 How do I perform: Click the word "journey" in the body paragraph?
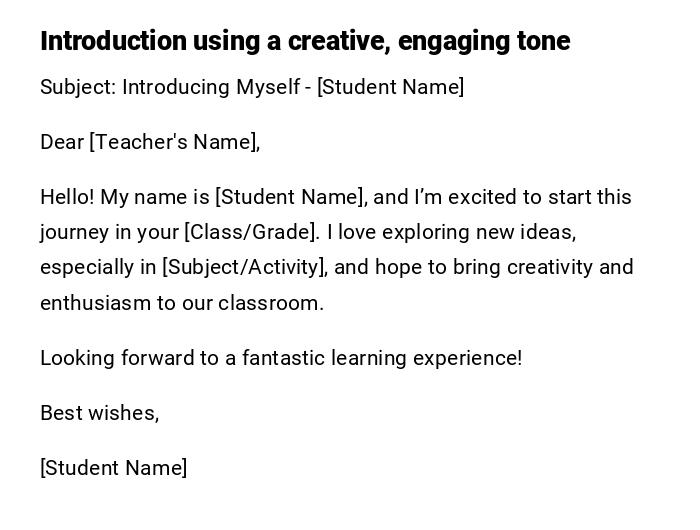pyautogui.click(x=74, y=232)
